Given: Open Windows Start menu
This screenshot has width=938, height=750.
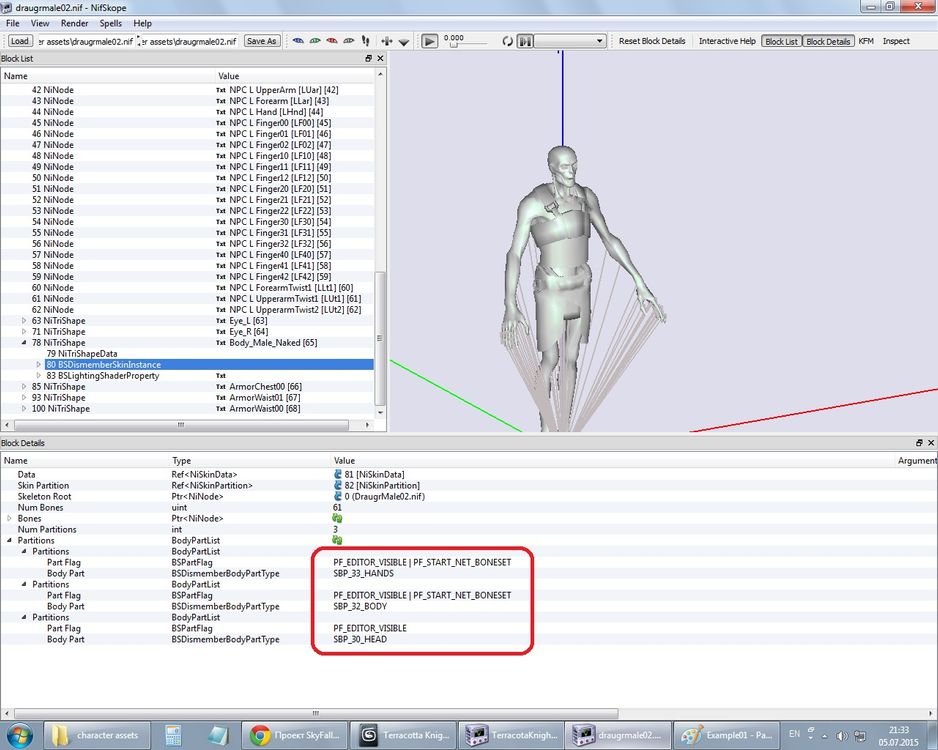Looking at the screenshot, I should tap(20, 734).
